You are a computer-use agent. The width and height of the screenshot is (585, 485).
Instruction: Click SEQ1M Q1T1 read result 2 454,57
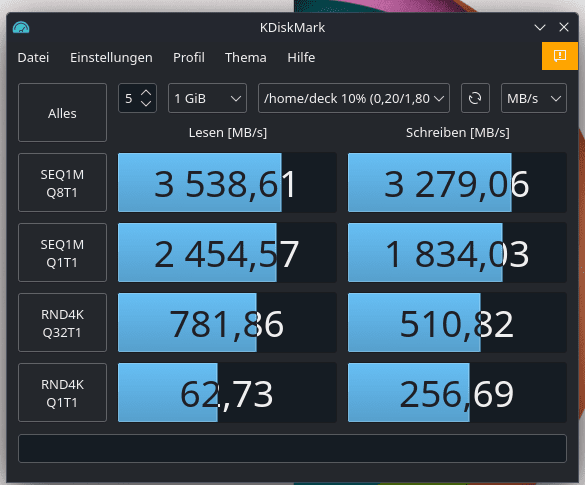pyautogui.click(x=227, y=253)
